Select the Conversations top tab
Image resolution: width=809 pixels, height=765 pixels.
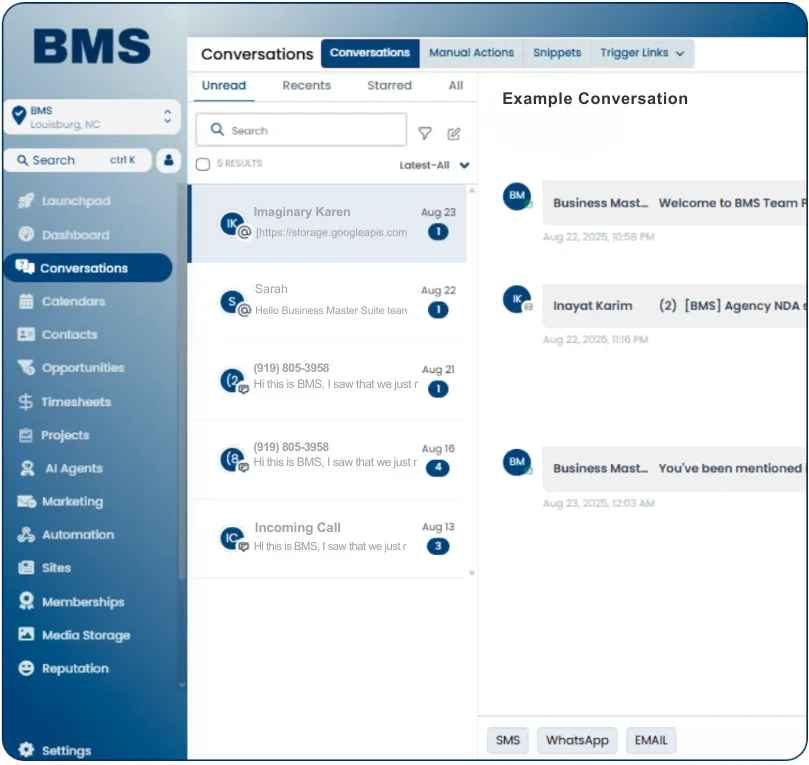(370, 53)
